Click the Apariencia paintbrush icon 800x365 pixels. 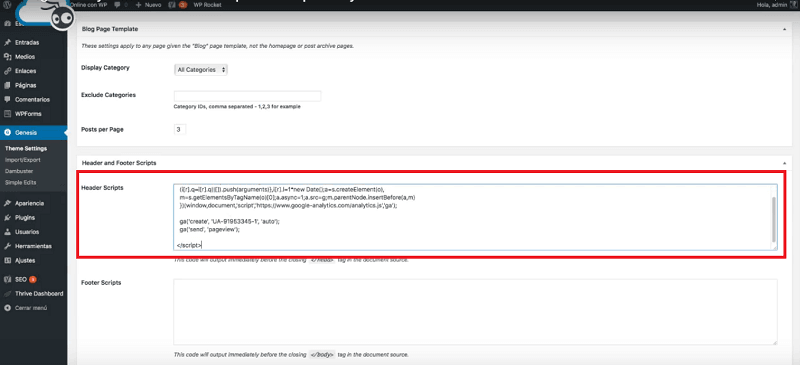click(x=7, y=203)
